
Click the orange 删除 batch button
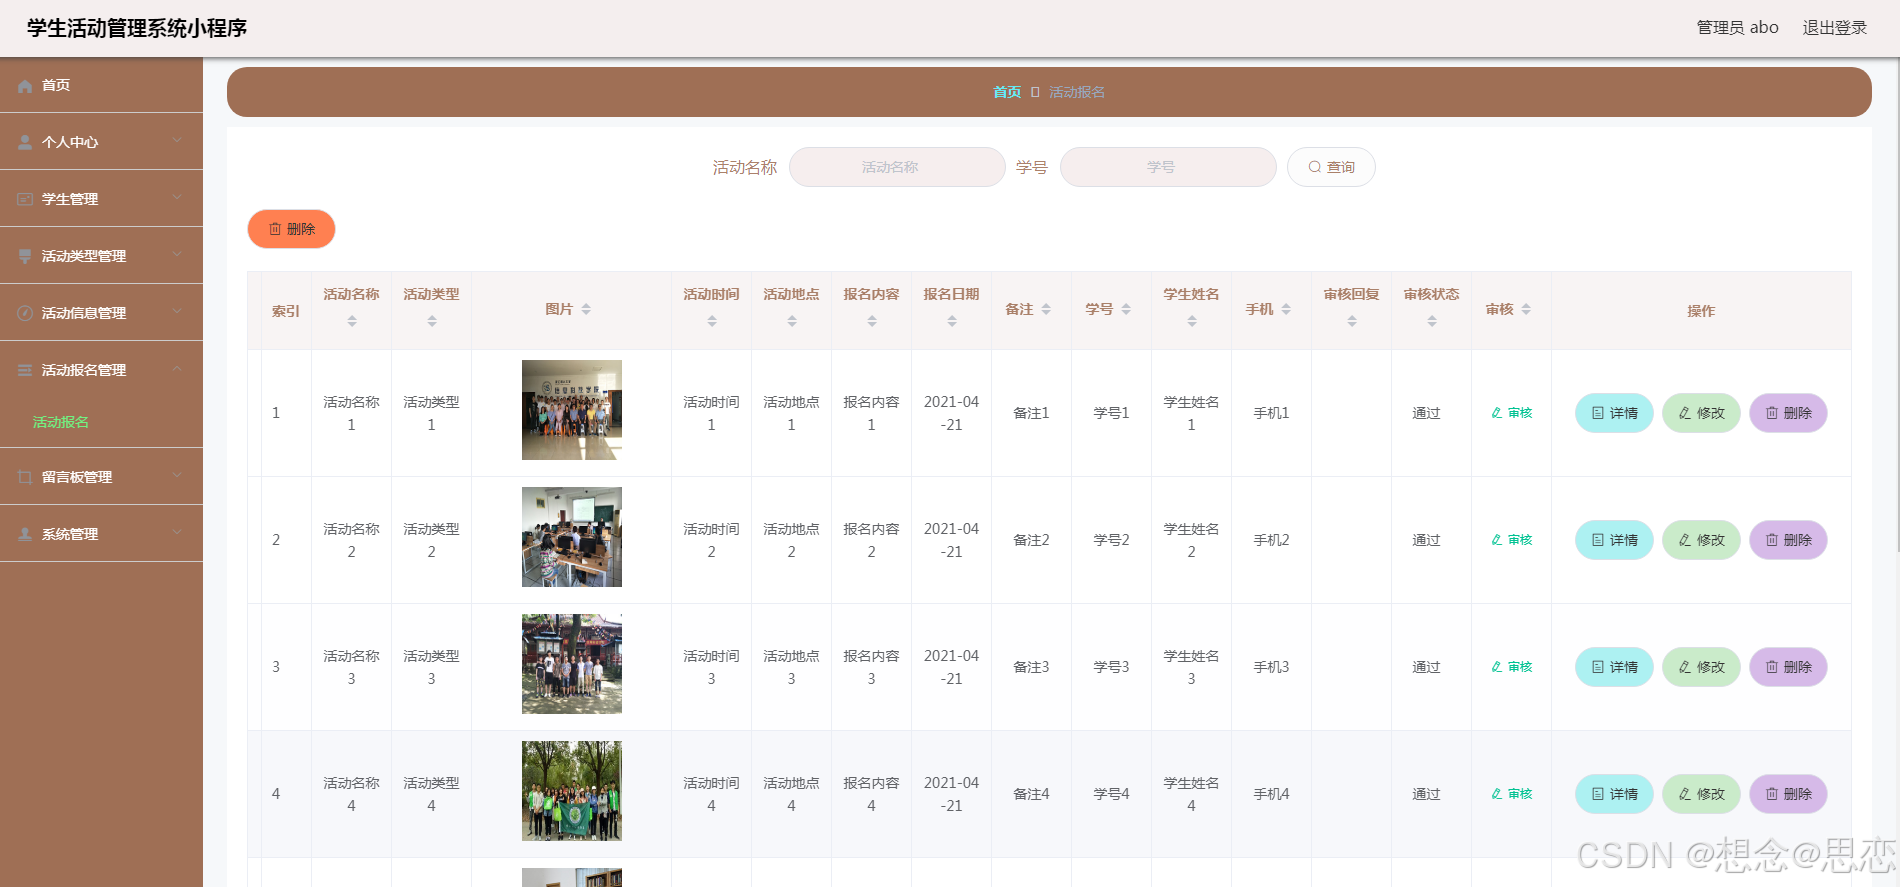pyautogui.click(x=291, y=229)
